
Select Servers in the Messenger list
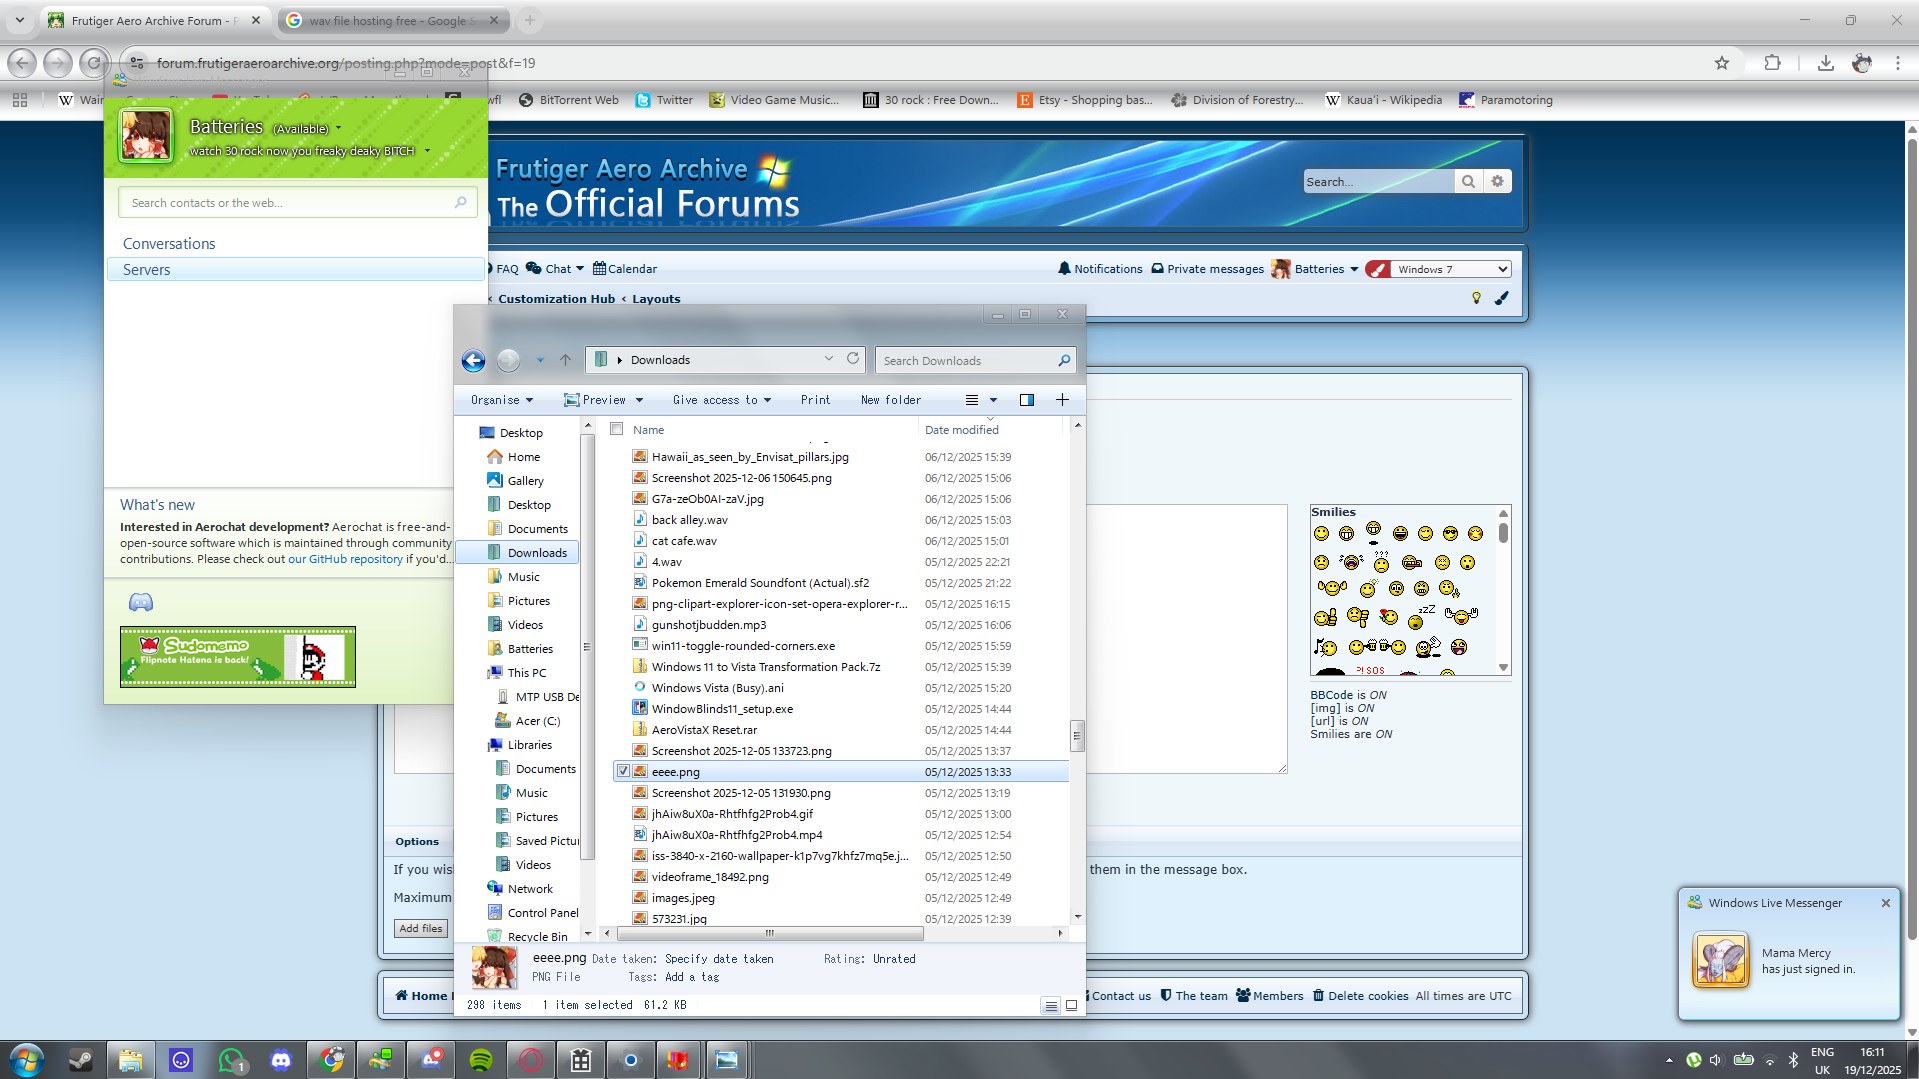pos(147,270)
